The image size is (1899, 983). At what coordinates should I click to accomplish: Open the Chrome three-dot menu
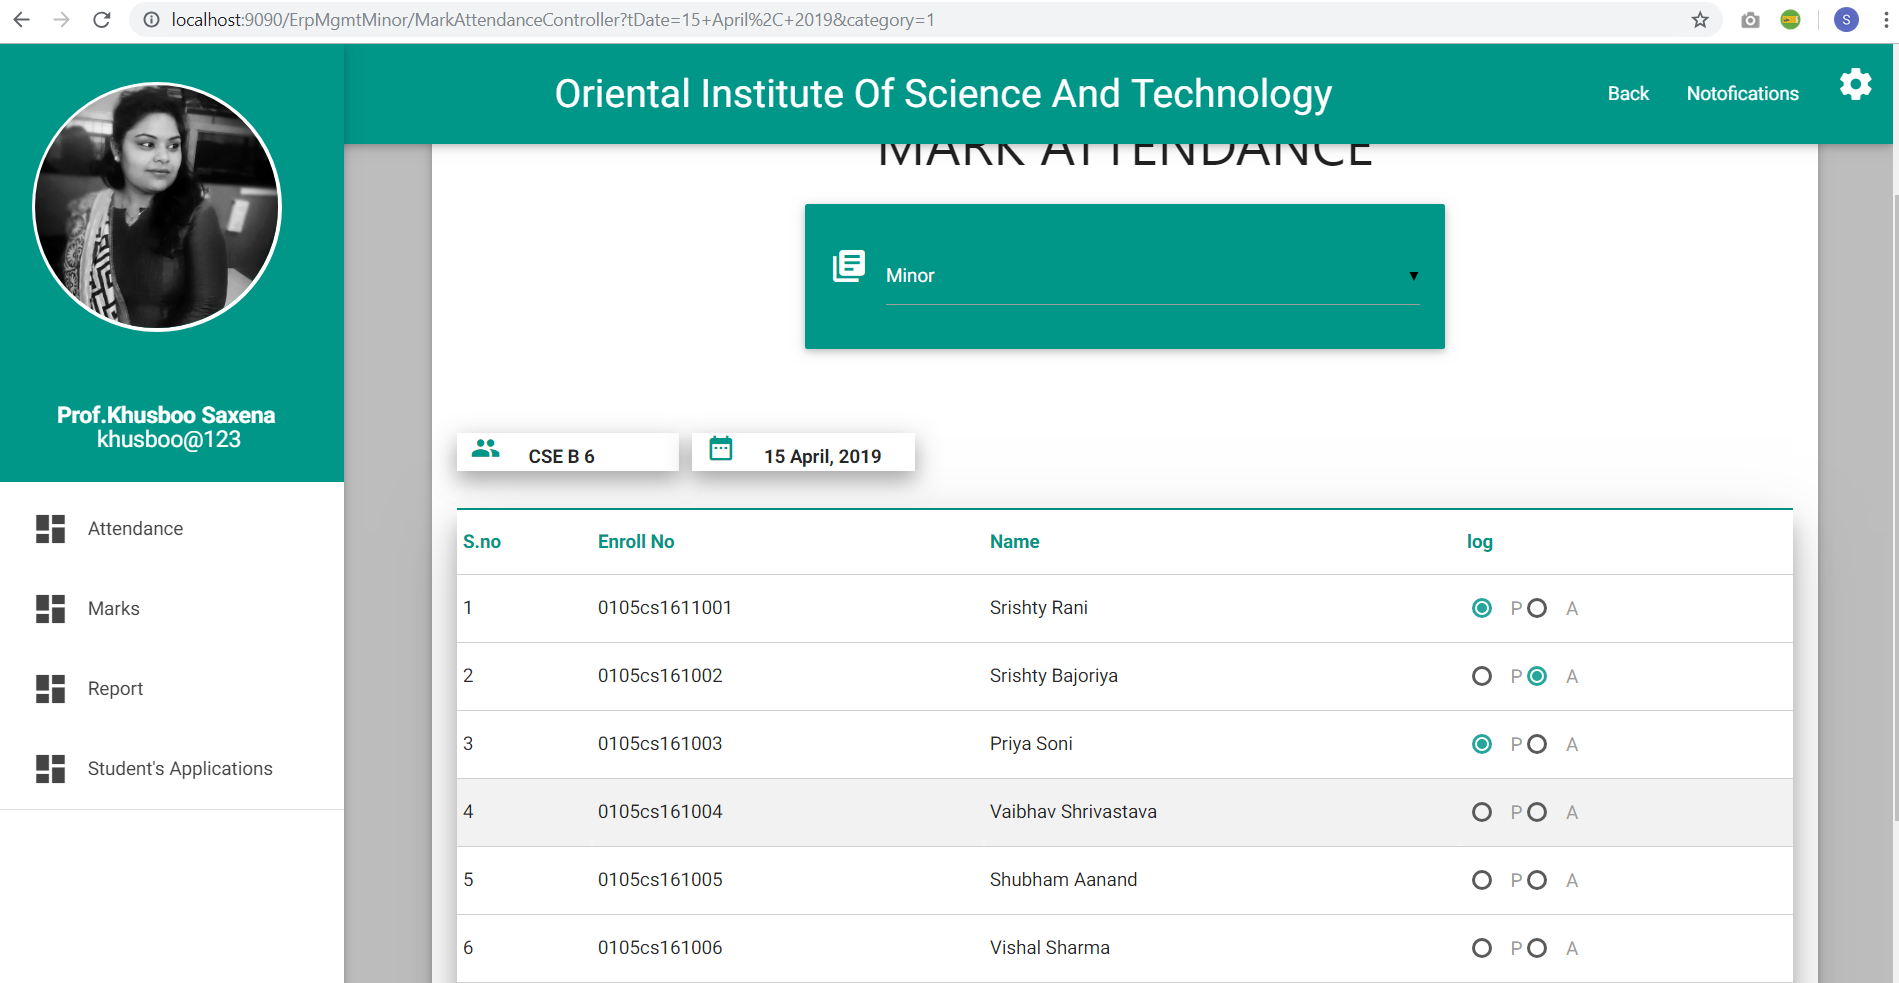[1886, 20]
